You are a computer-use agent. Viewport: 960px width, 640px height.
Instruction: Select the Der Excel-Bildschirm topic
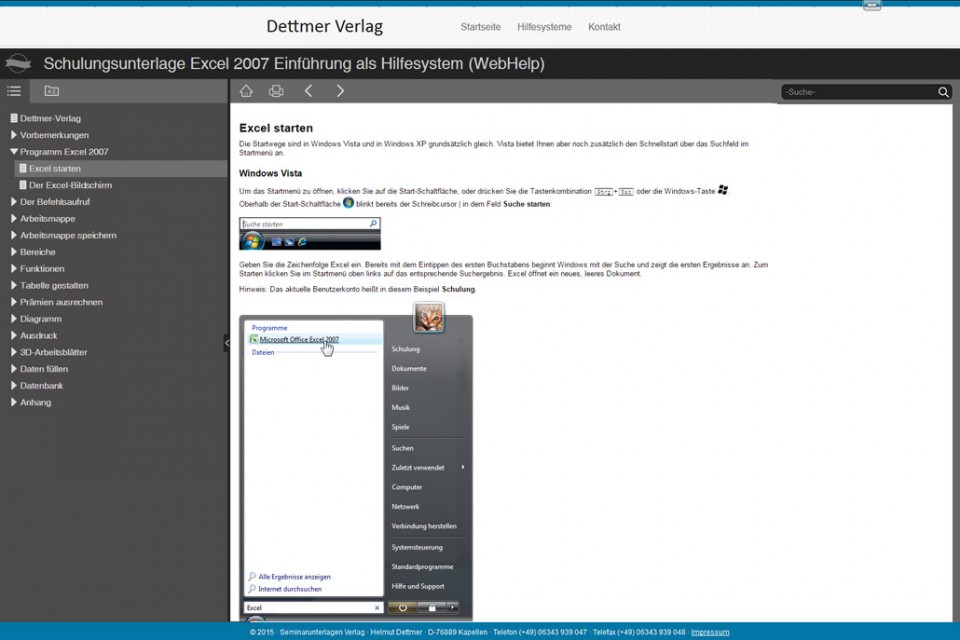[70, 185]
